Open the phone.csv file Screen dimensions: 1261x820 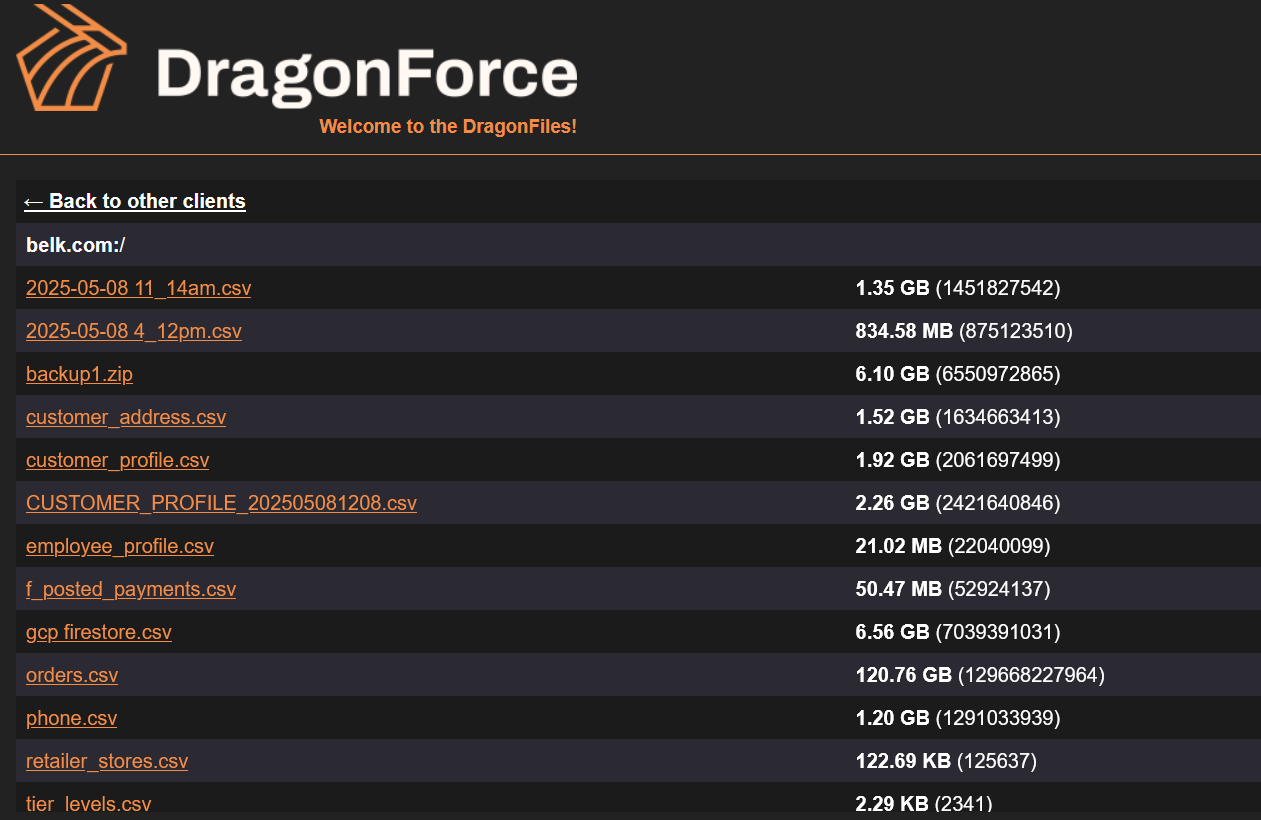(71, 718)
